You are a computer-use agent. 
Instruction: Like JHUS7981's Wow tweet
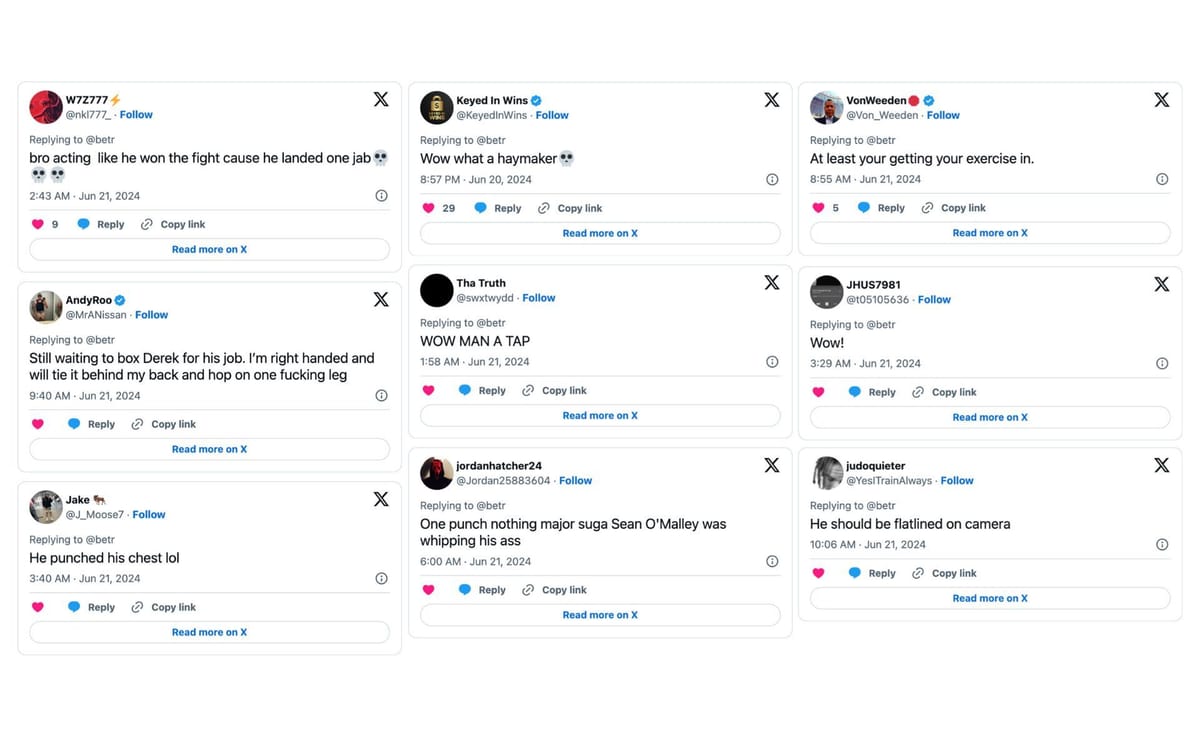click(819, 392)
